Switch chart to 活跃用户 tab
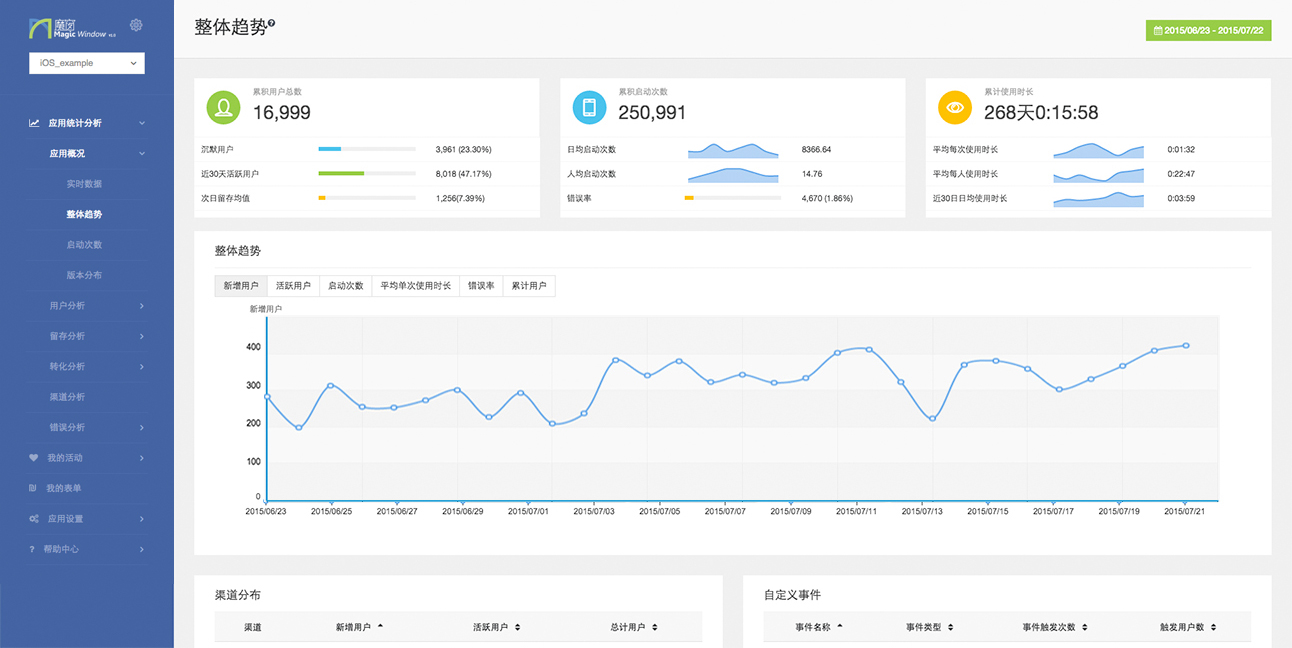1292x648 pixels. click(293, 286)
